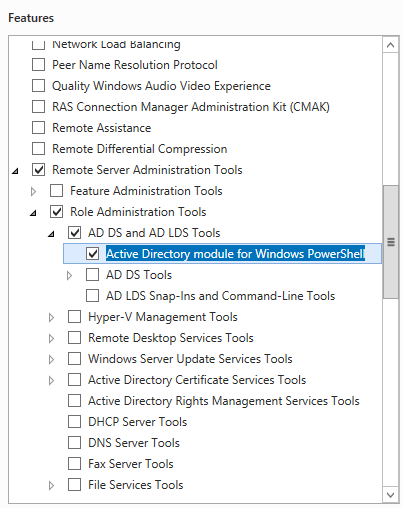Check the Remote Assistance checkbox
This screenshot has width=402, height=508.
point(38,128)
